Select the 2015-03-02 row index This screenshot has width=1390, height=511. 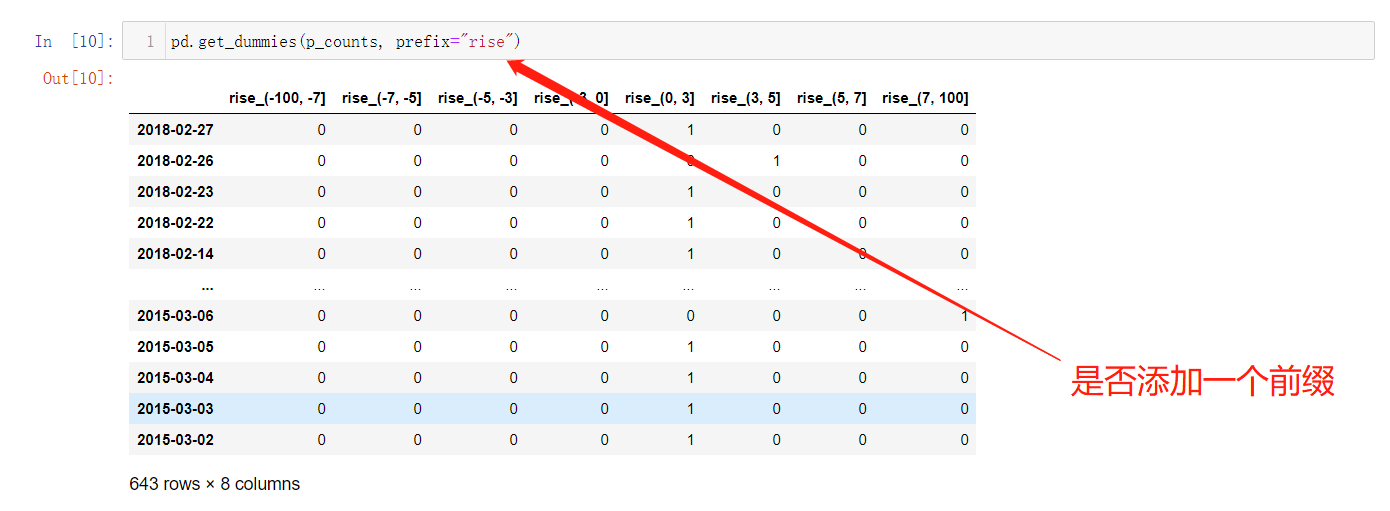pyautogui.click(x=175, y=440)
